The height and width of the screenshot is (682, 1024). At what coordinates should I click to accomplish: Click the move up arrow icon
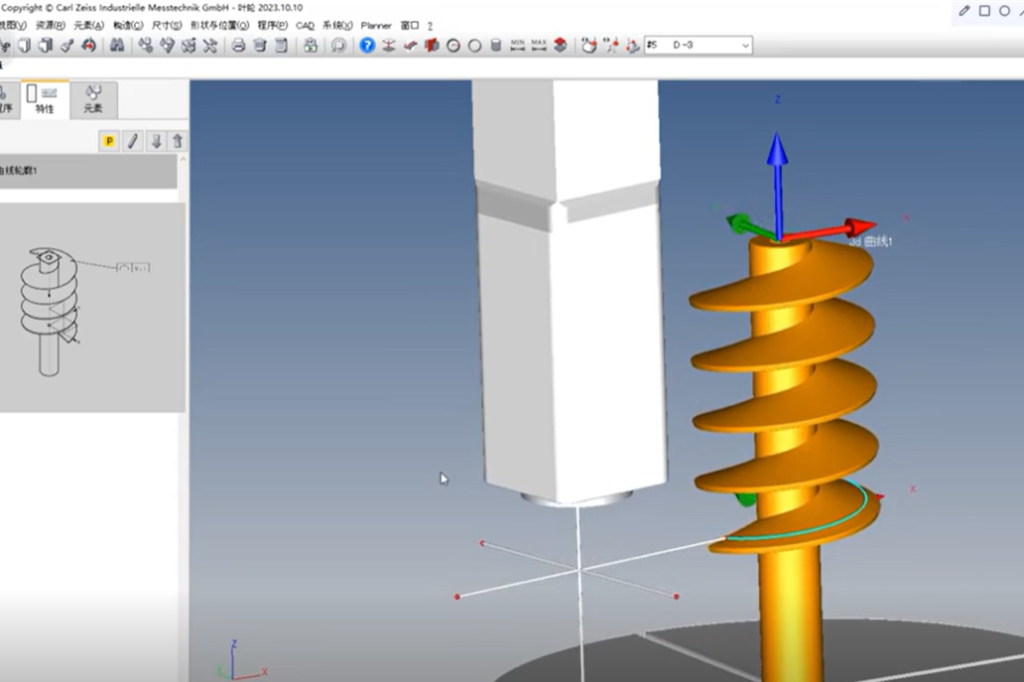tap(178, 141)
